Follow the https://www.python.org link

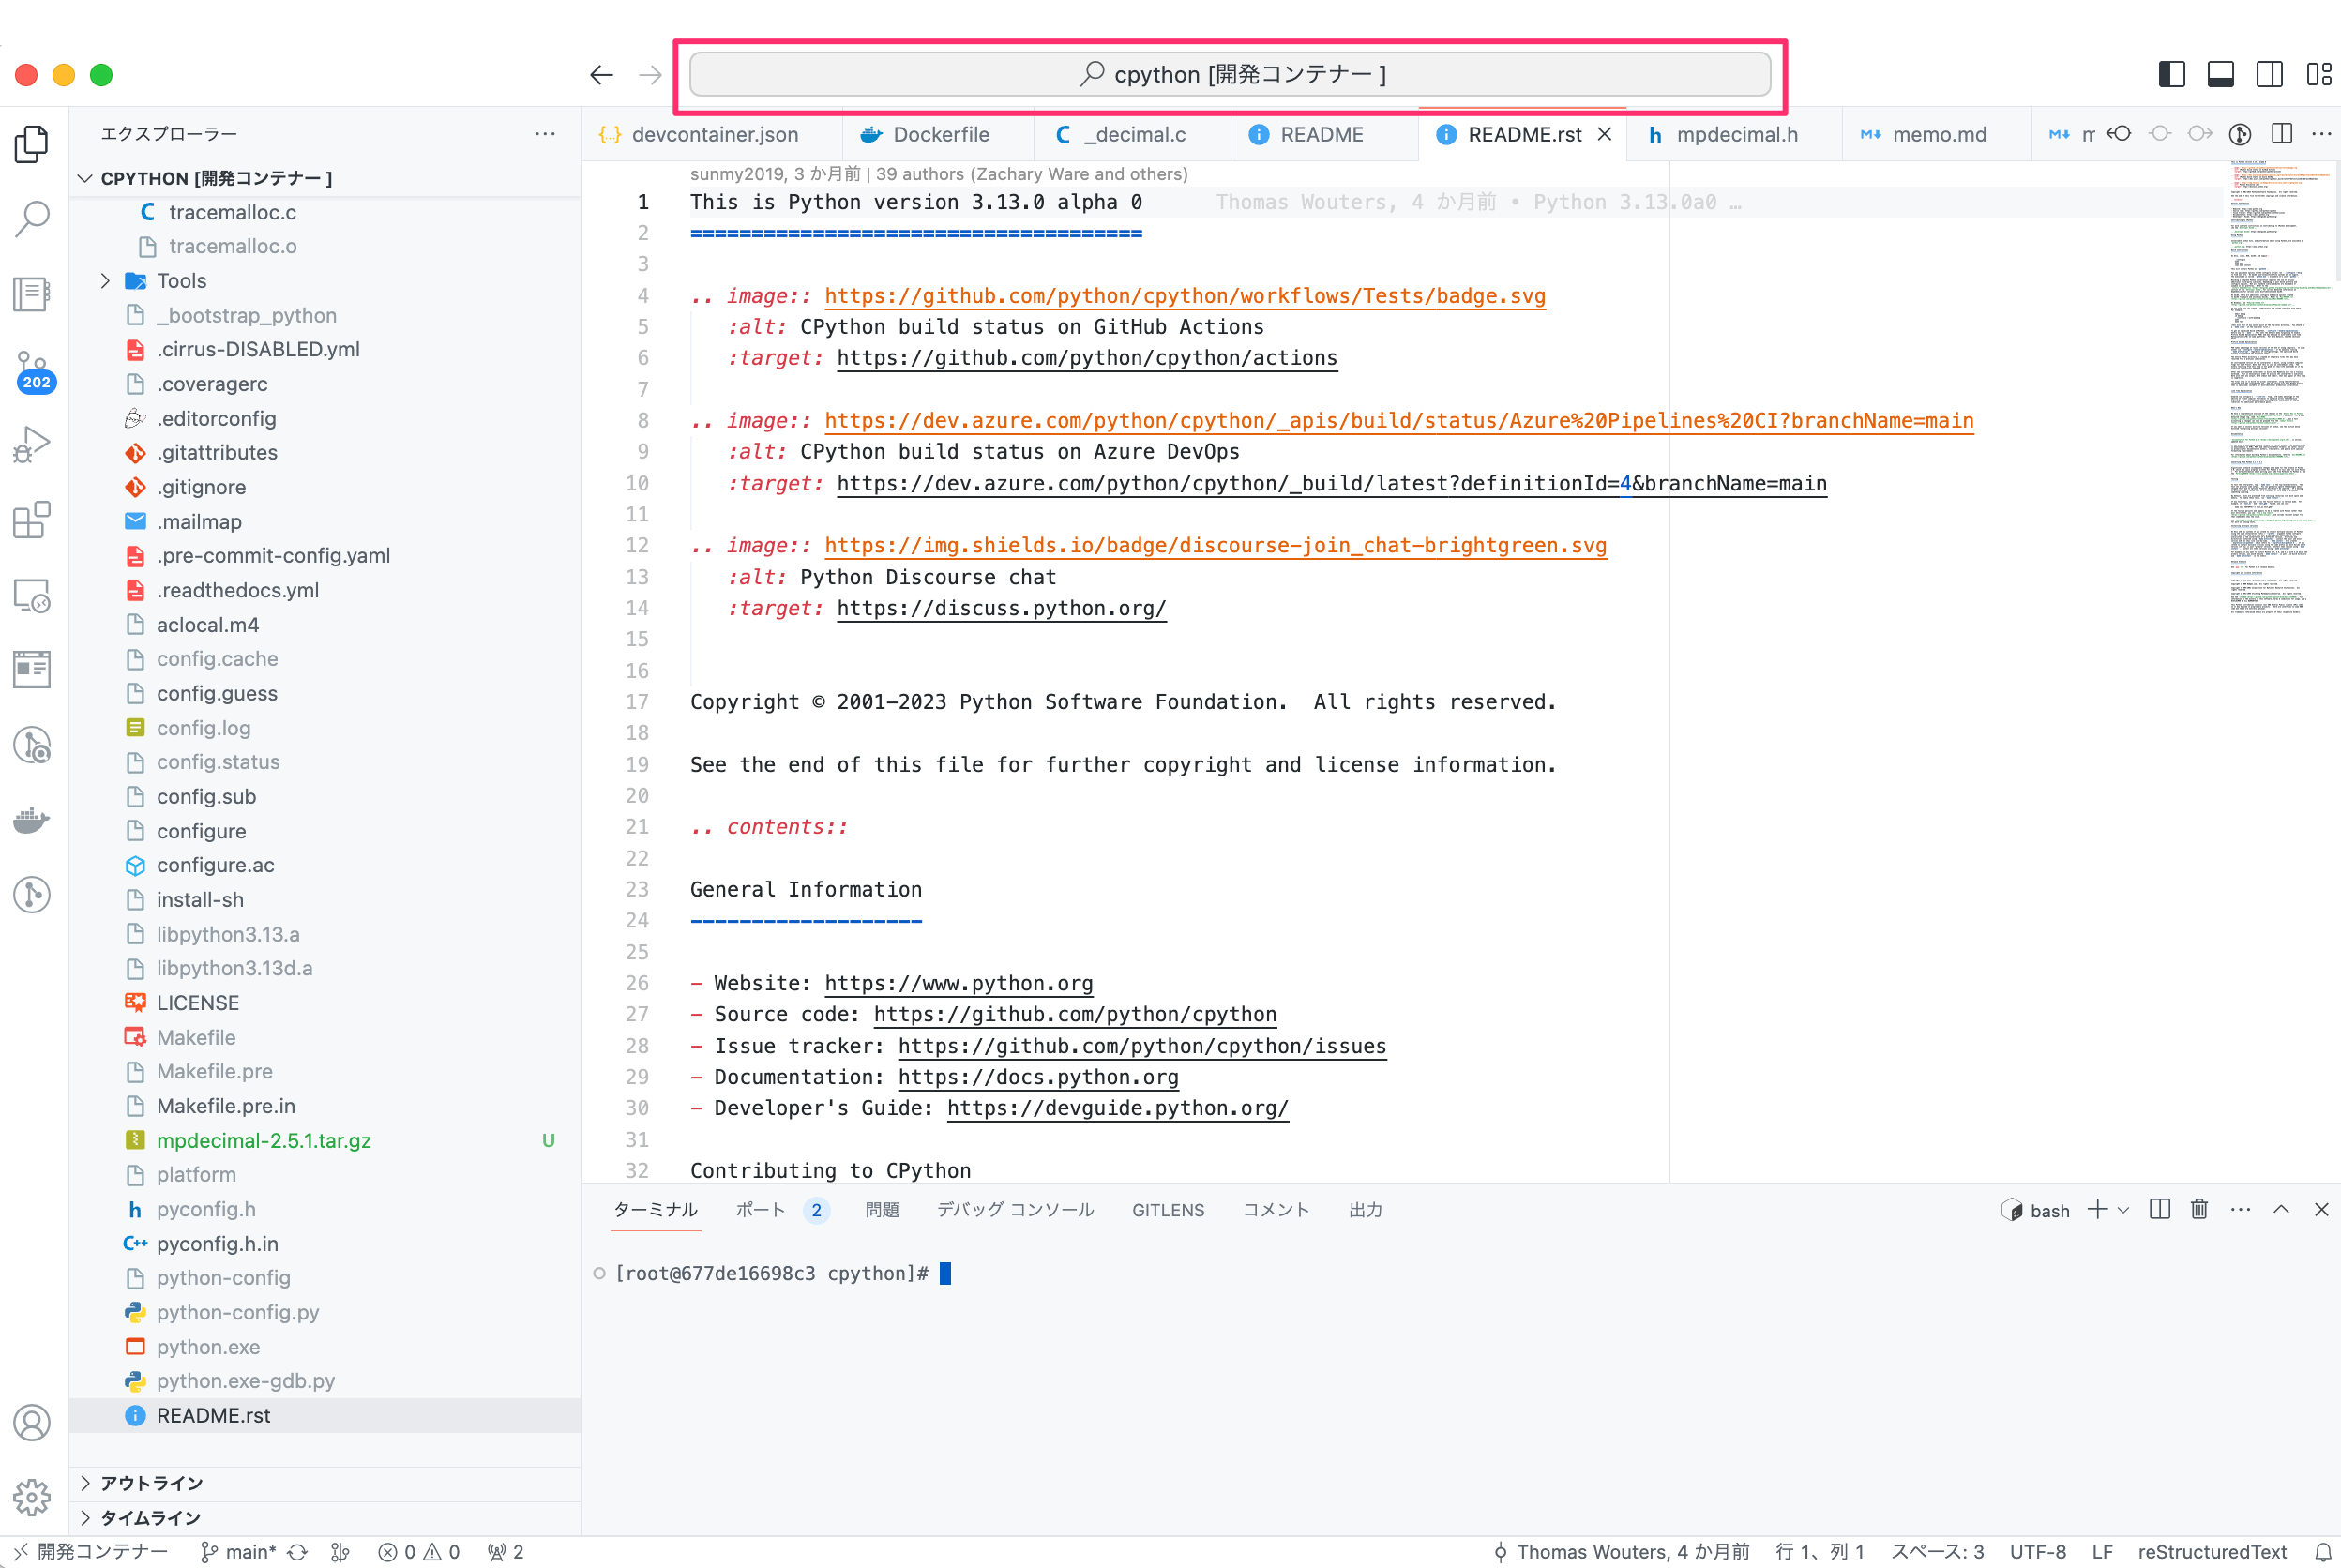tap(957, 983)
